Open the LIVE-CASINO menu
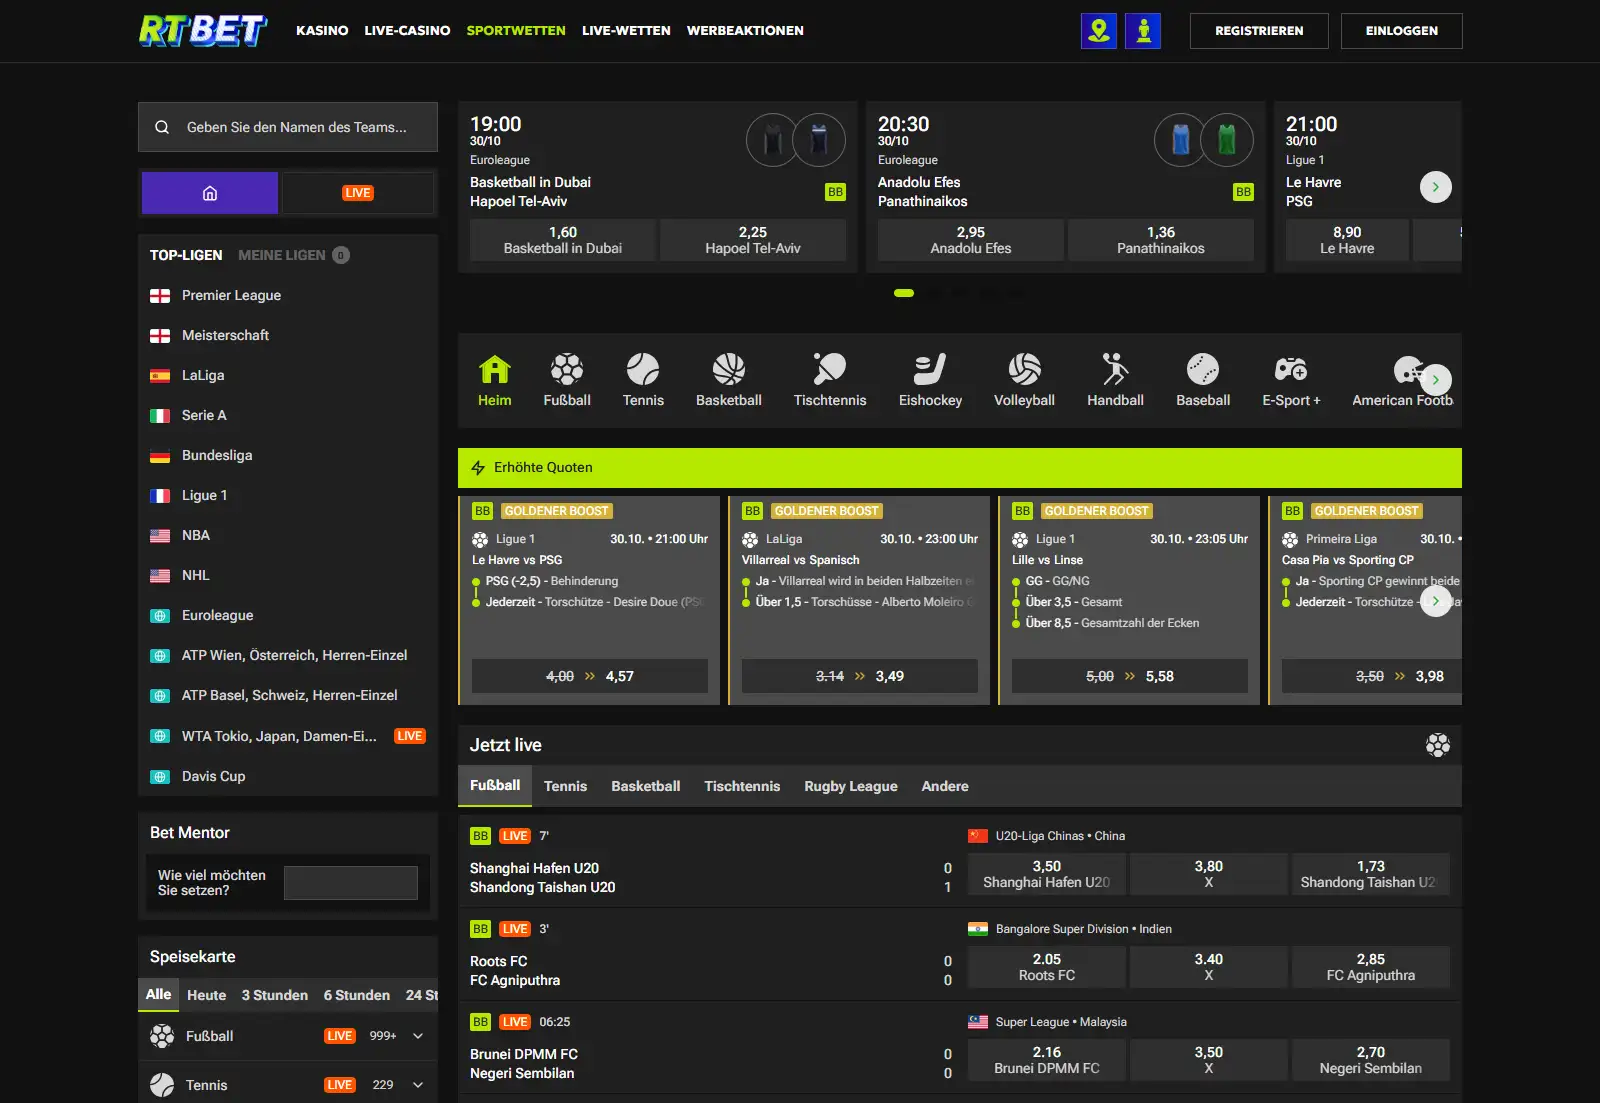Viewport: 1600px width, 1103px height. [407, 31]
